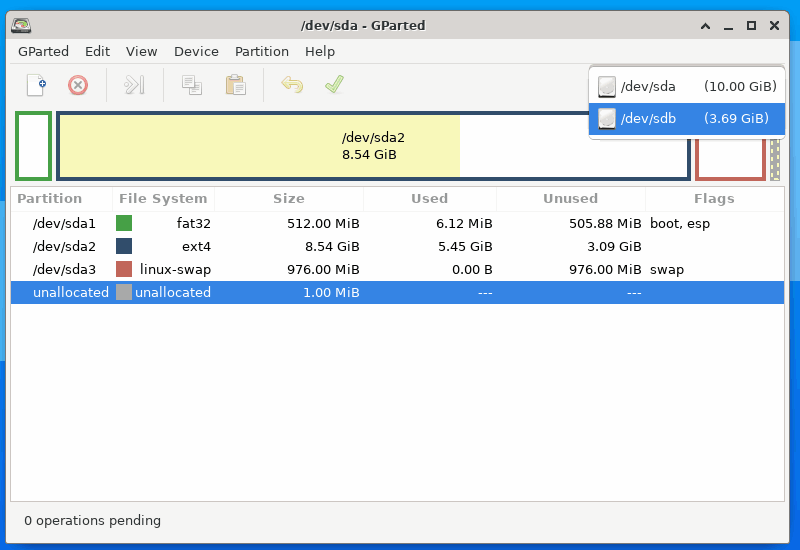800x550 pixels.
Task: Click the Undo last operation icon
Action: tap(292, 85)
